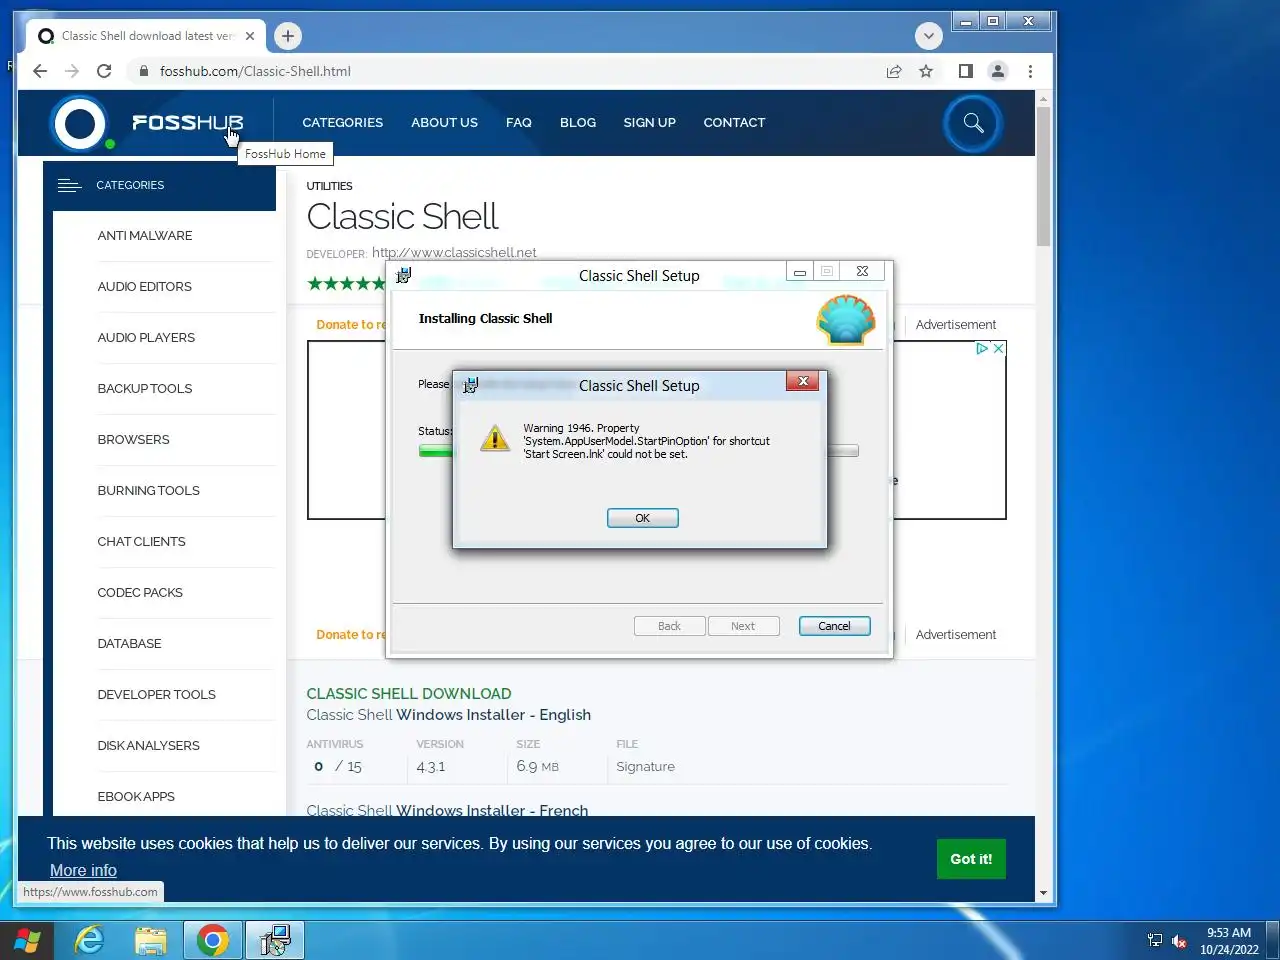Open the More info cookie link
This screenshot has width=1280, height=960.
pyautogui.click(x=83, y=871)
